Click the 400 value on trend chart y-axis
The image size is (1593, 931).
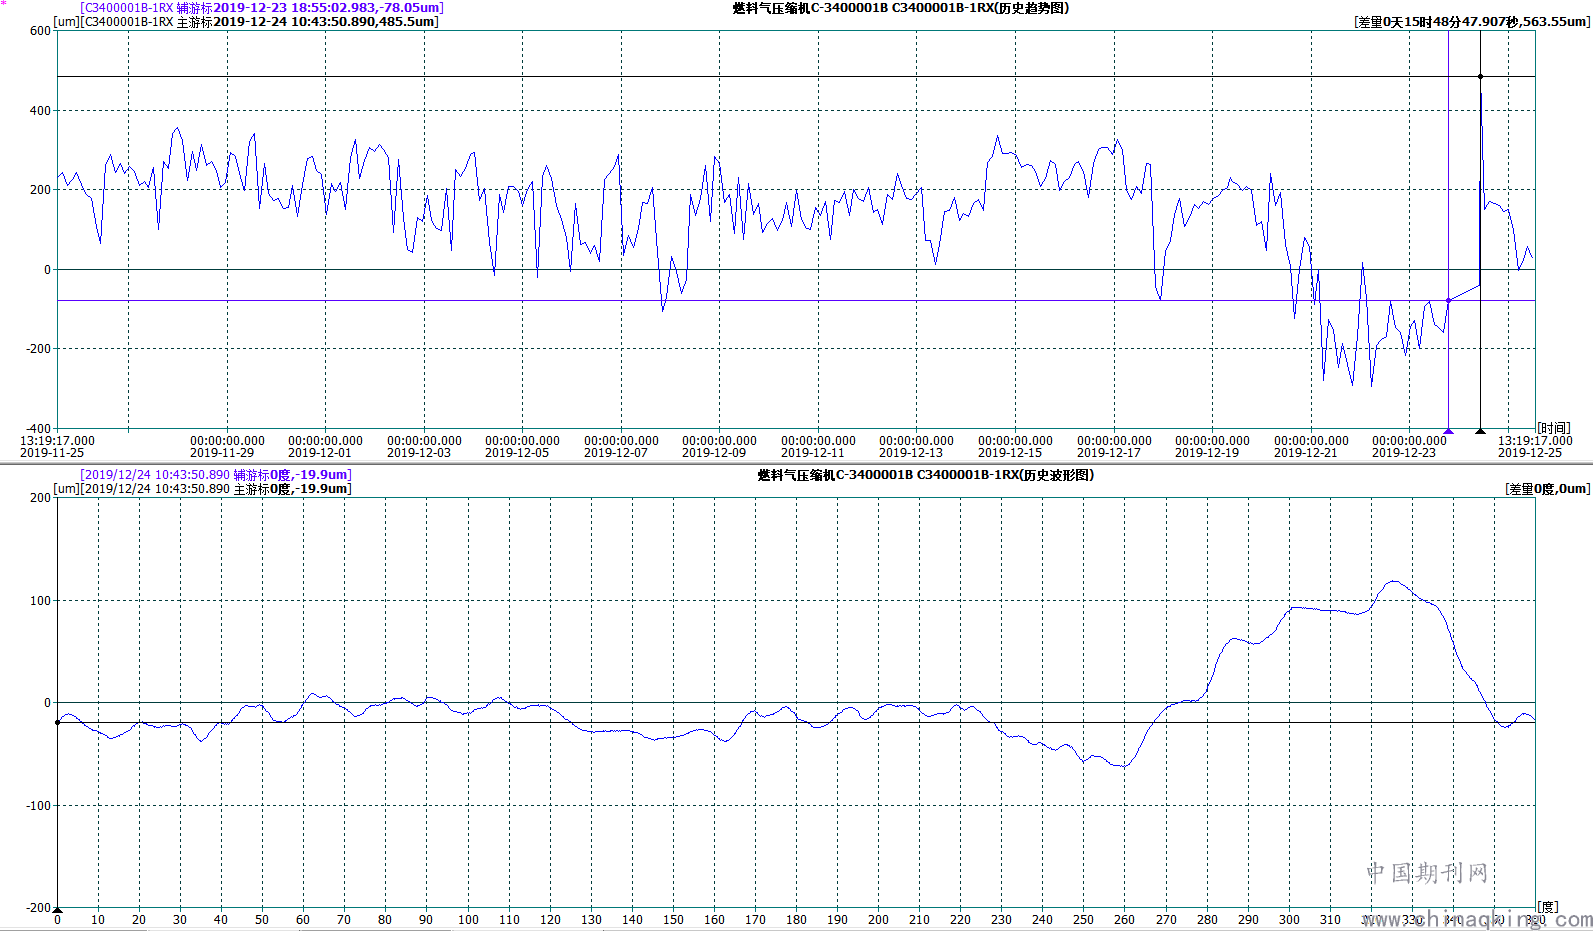[40, 110]
